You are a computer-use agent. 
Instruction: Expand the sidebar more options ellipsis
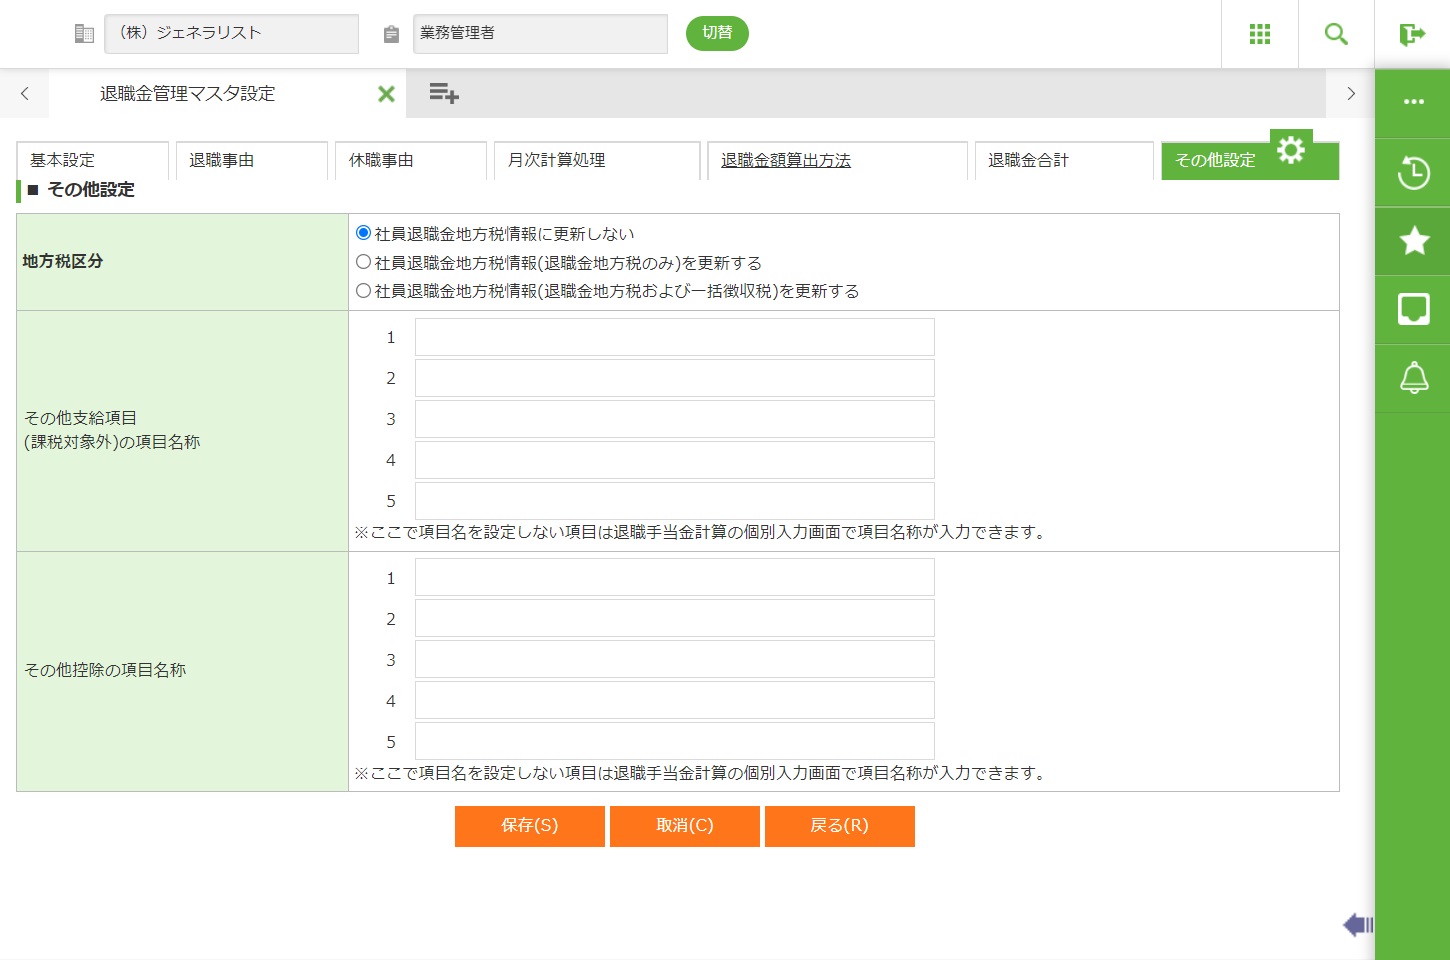1413,102
